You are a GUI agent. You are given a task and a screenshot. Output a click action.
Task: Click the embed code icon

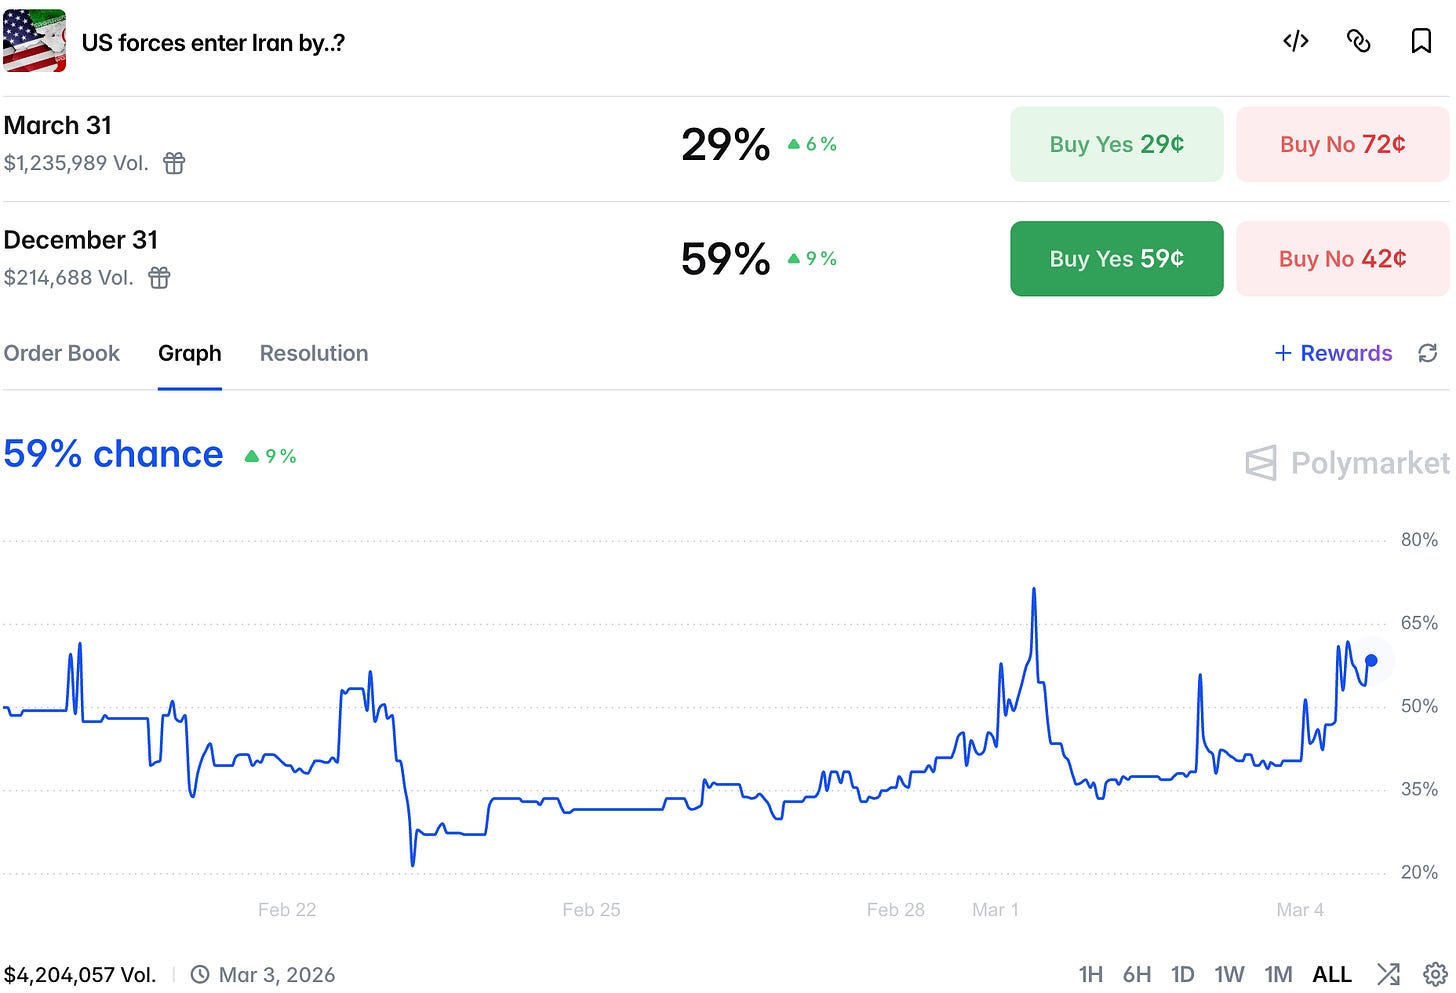(x=1296, y=41)
